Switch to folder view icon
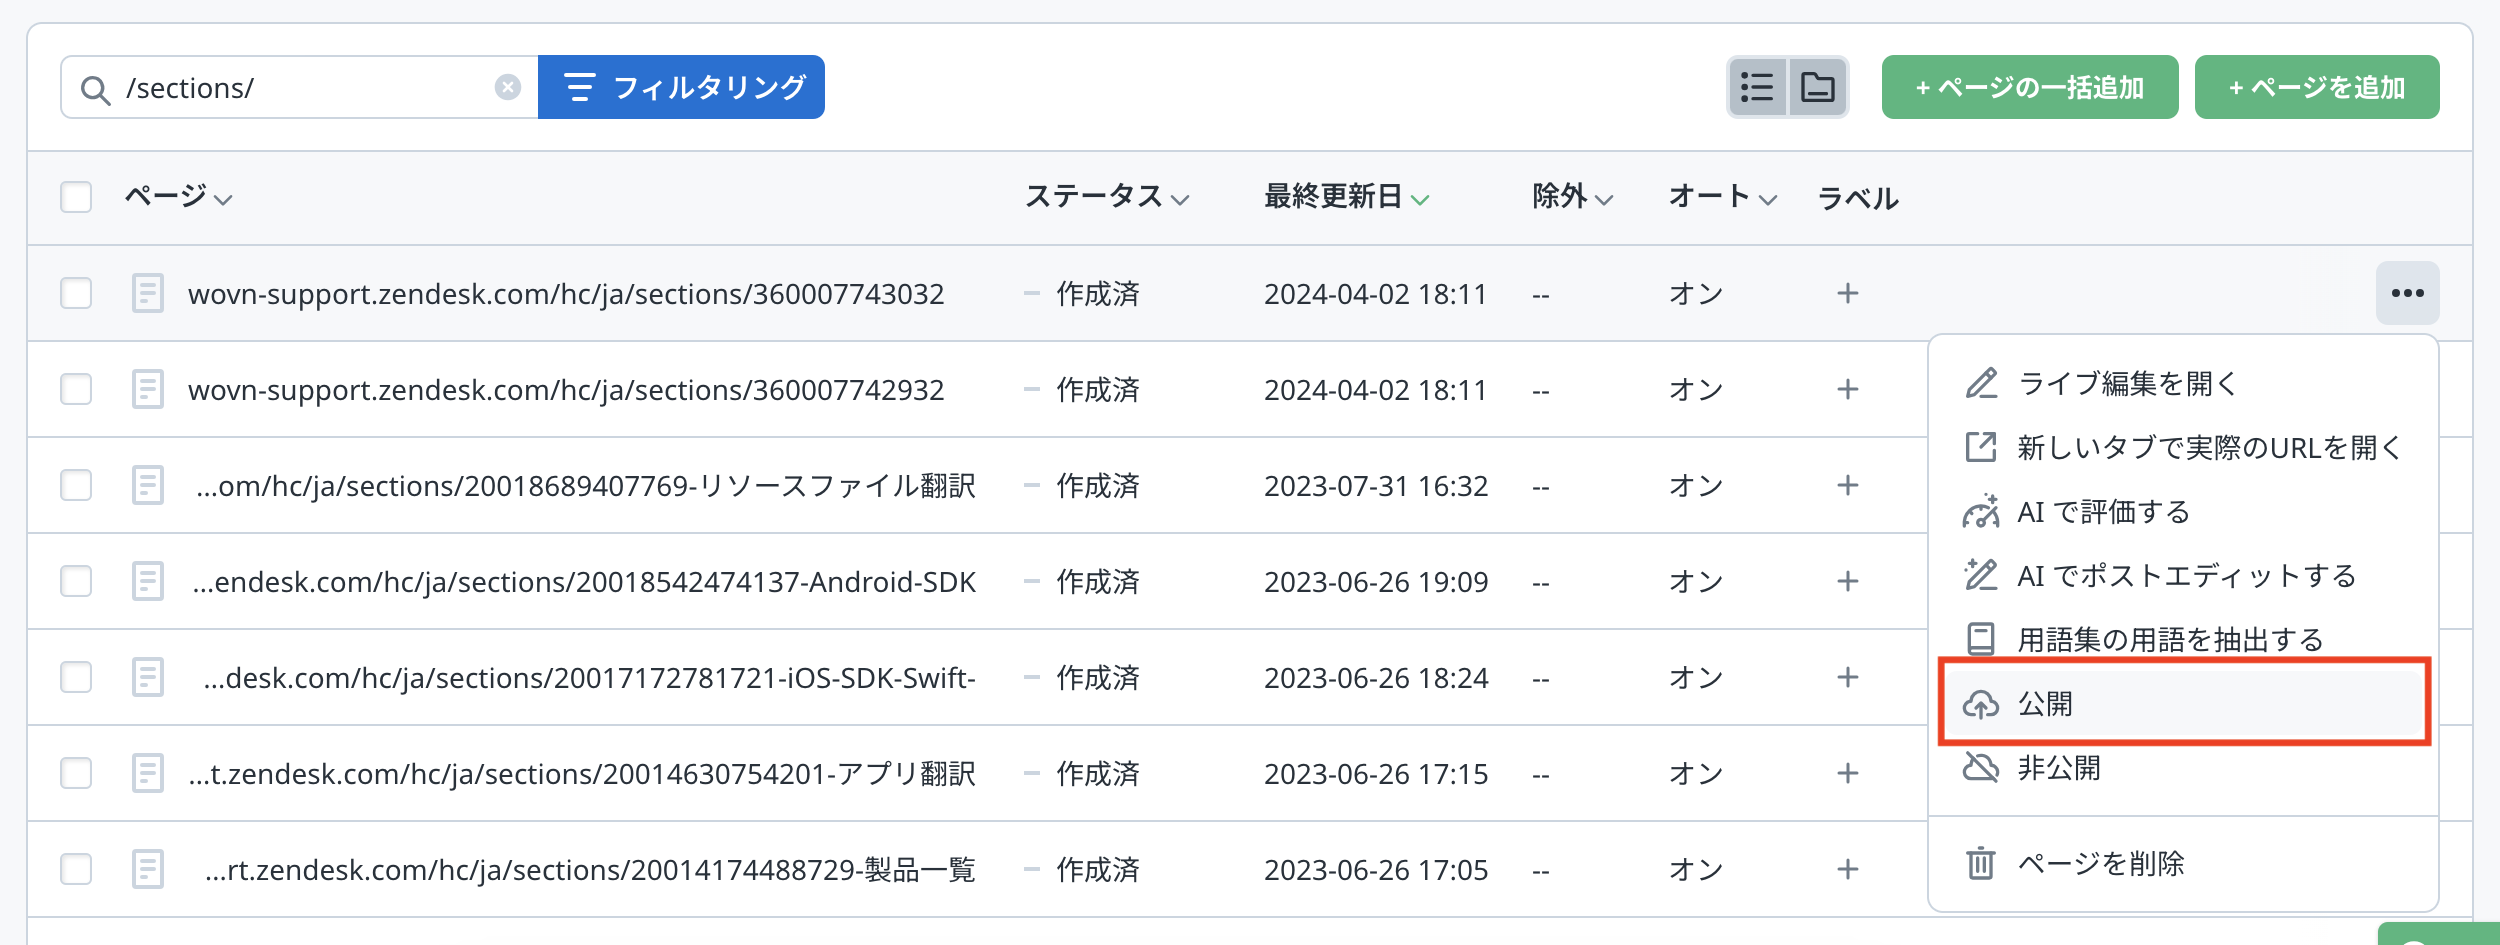This screenshot has height=945, width=2500. (x=1817, y=88)
